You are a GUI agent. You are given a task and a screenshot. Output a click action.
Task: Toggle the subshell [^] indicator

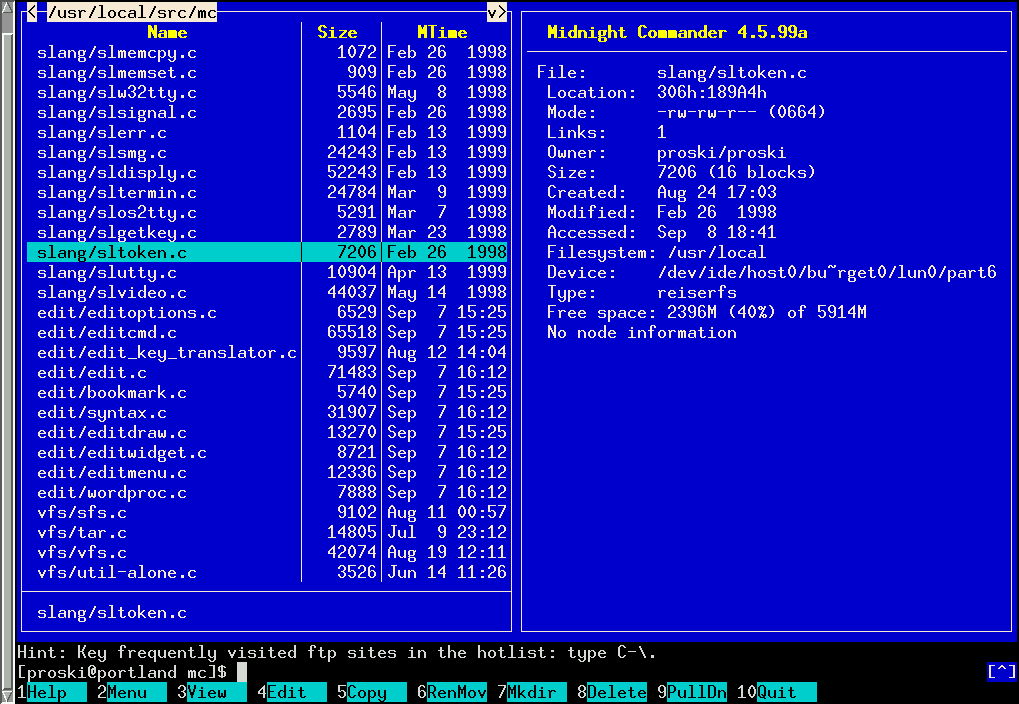[x=1001, y=671]
